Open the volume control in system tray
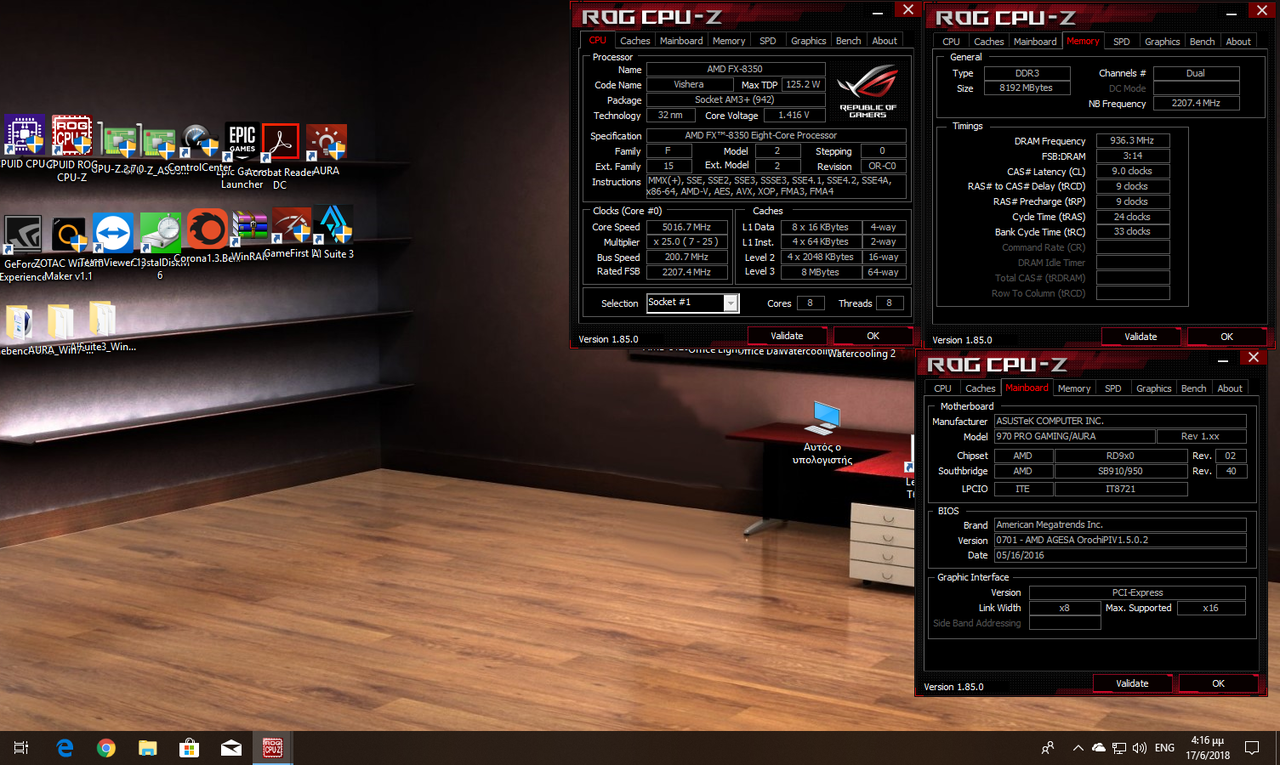The height and width of the screenshot is (765, 1280). tap(1141, 748)
